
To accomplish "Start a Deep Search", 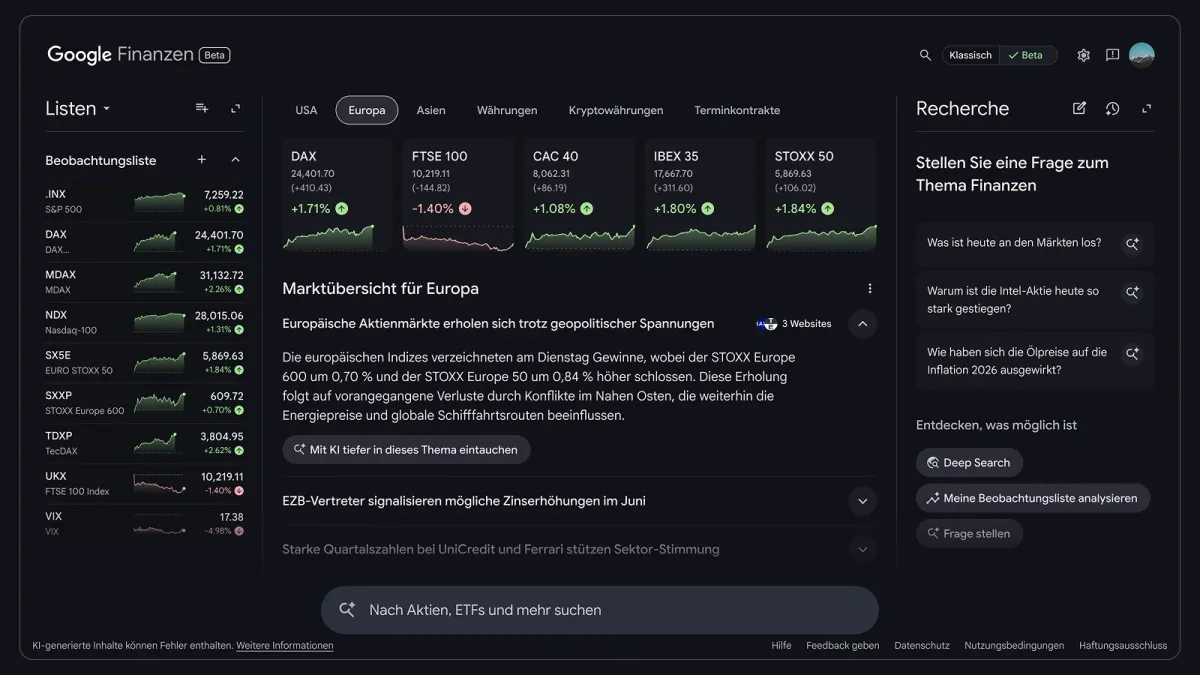I will [969, 463].
